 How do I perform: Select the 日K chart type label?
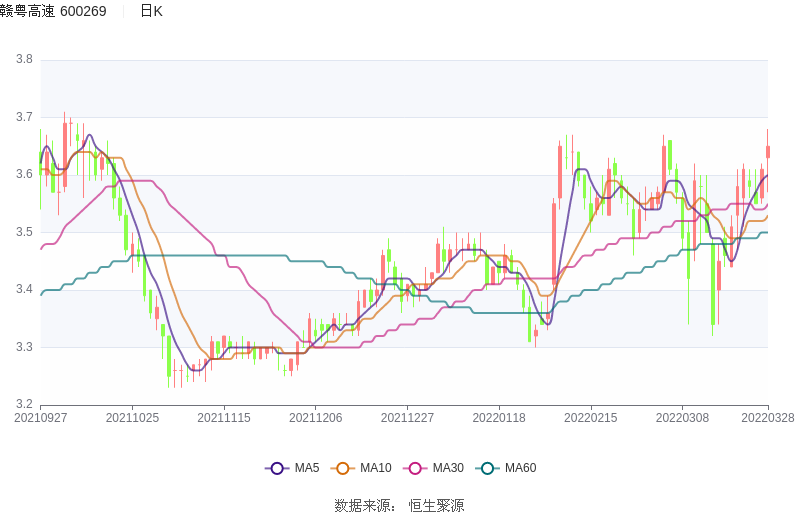(151, 11)
